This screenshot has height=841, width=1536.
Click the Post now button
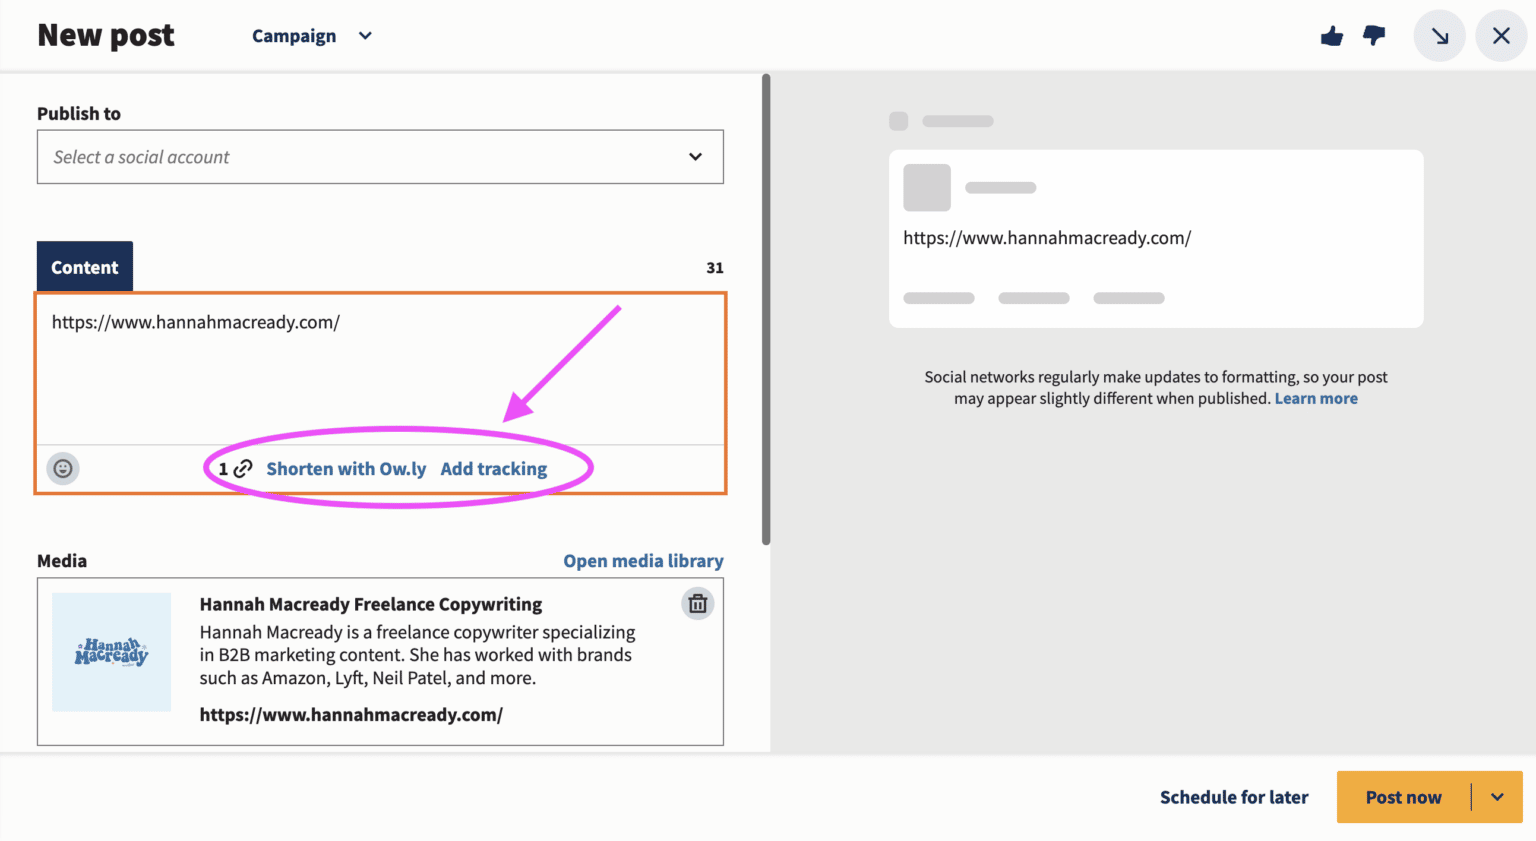(x=1404, y=797)
